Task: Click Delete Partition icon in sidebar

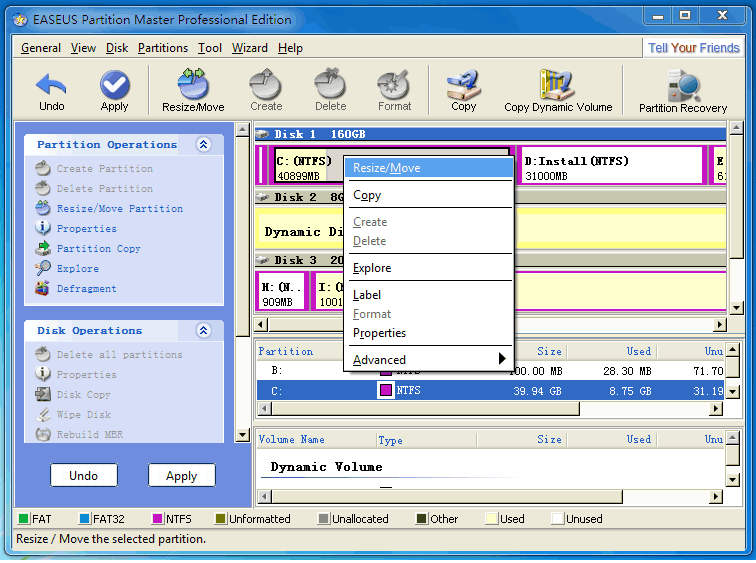Action: 43,188
